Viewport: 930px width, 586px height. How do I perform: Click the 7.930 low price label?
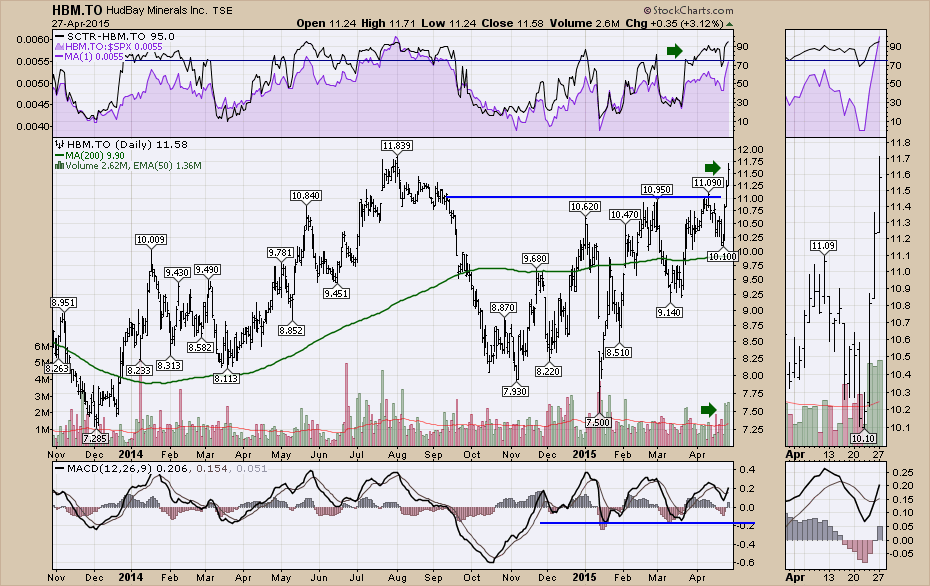tap(515, 391)
